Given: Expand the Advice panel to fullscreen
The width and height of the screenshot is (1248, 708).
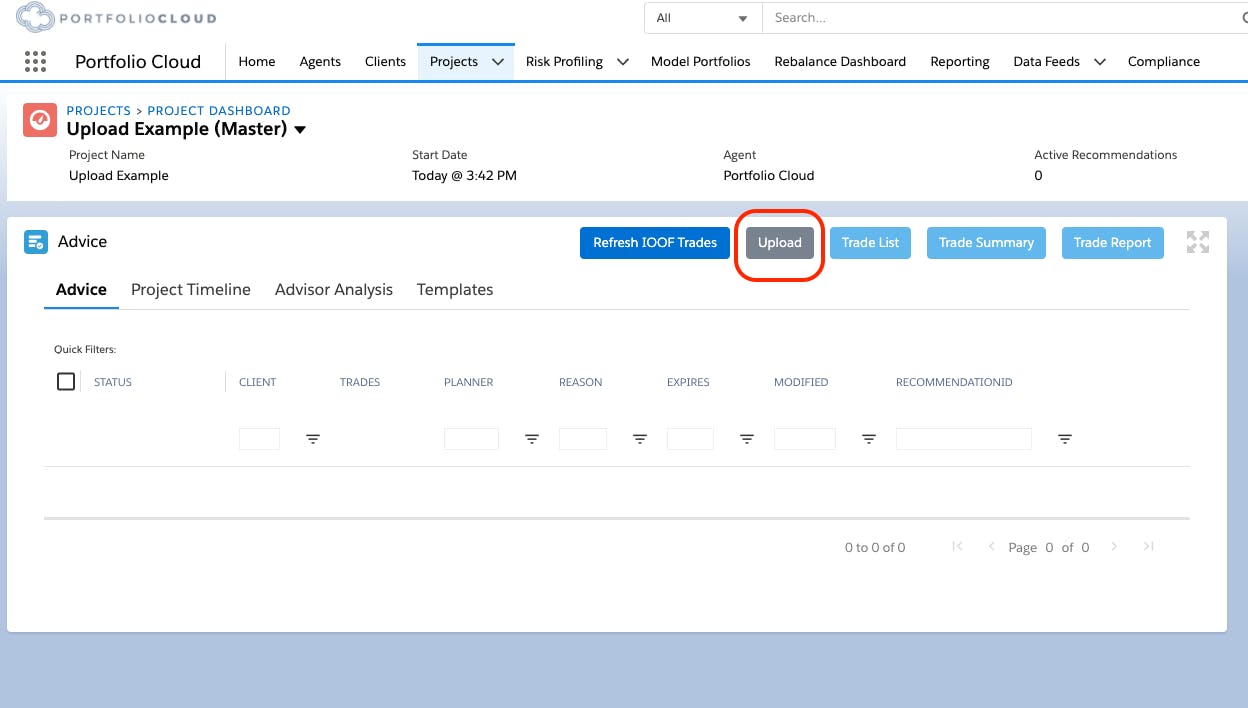Looking at the screenshot, I should pos(1198,242).
